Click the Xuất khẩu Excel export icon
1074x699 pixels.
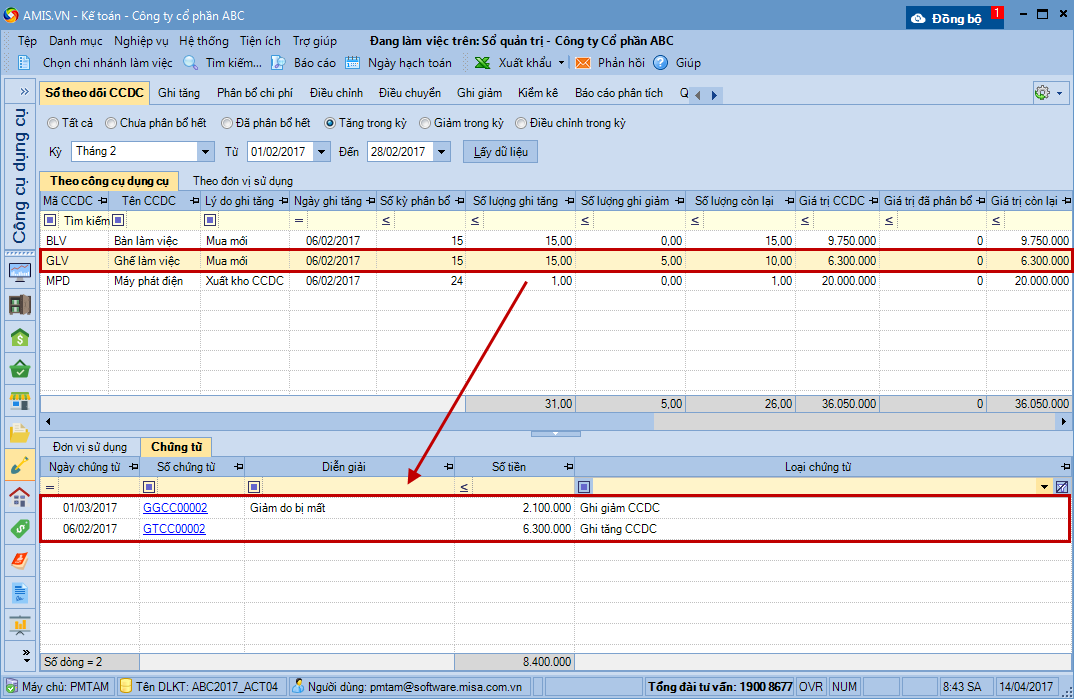pos(482,63)
